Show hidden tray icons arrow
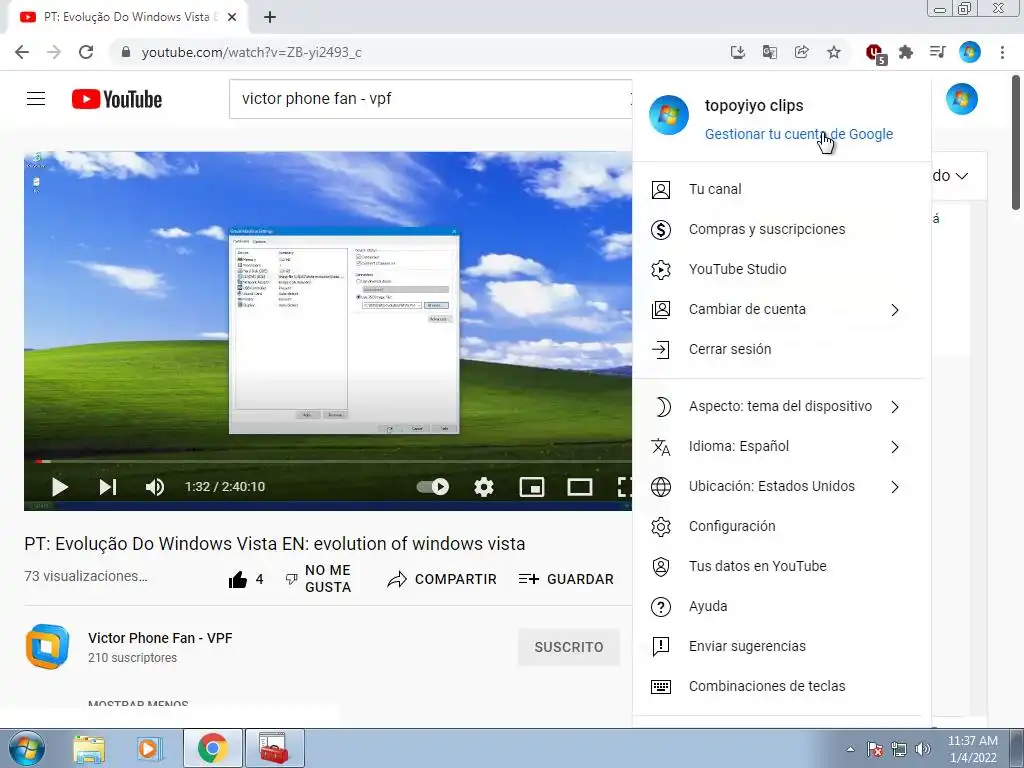 (850, 749)
